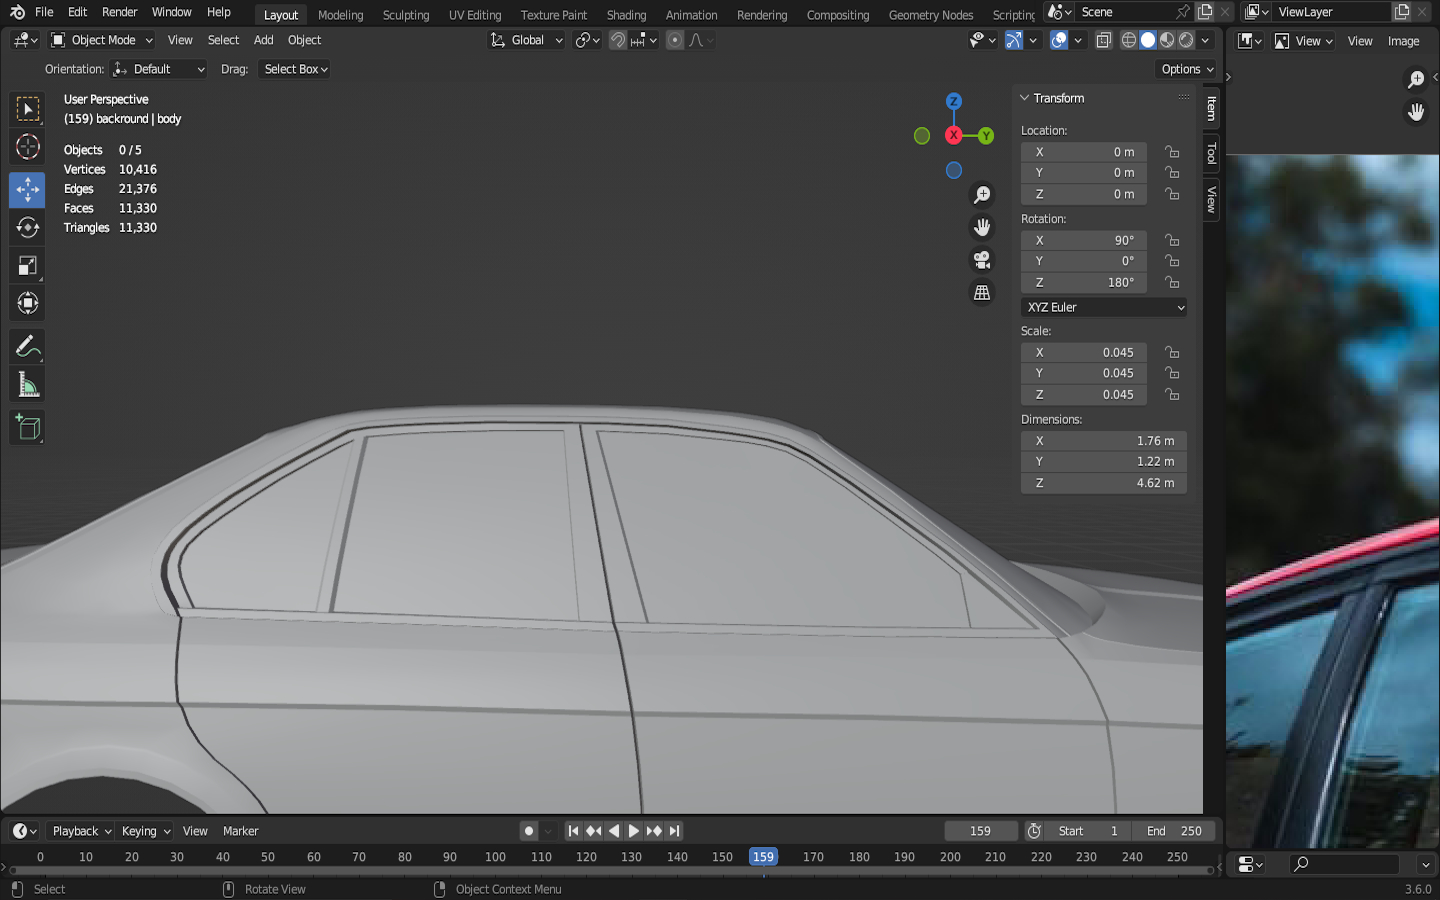
Task: Choose the Measure ruler tool
Action: click(27, 386)
